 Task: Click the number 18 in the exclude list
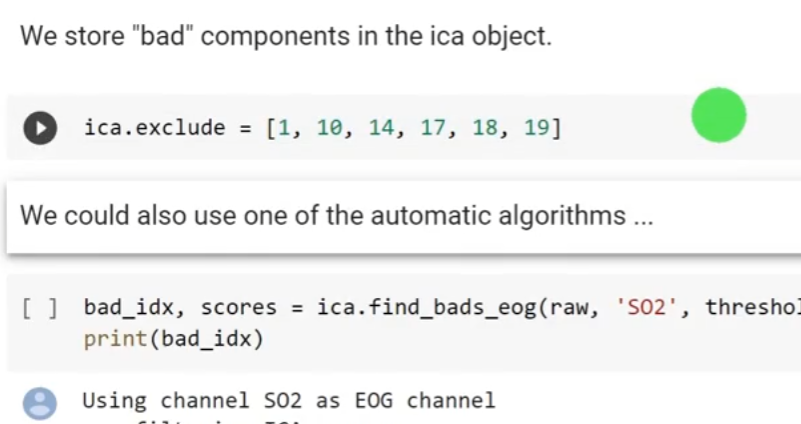[x=485, y=128]
